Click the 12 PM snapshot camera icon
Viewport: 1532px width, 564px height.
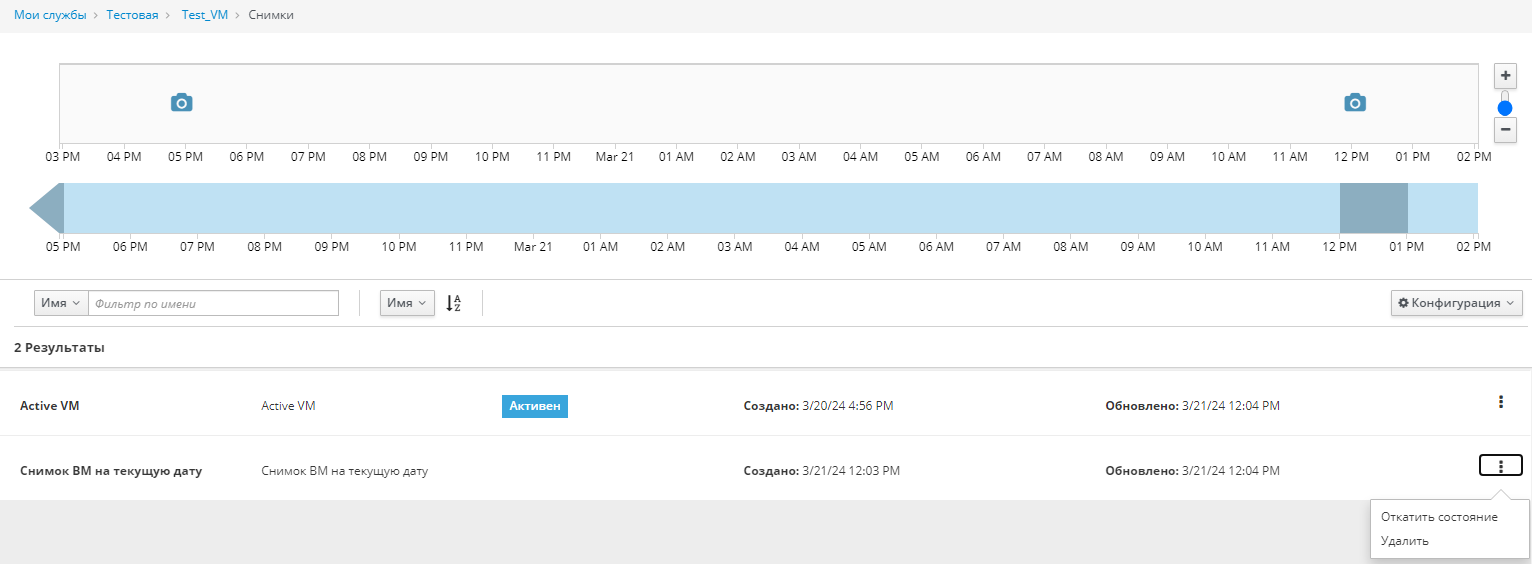(1355, 102)
